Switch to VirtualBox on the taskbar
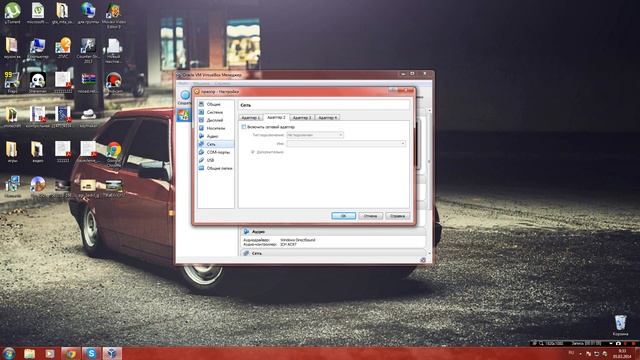The image size is (640, 360). pyautogui.click(x=111, y=353)
